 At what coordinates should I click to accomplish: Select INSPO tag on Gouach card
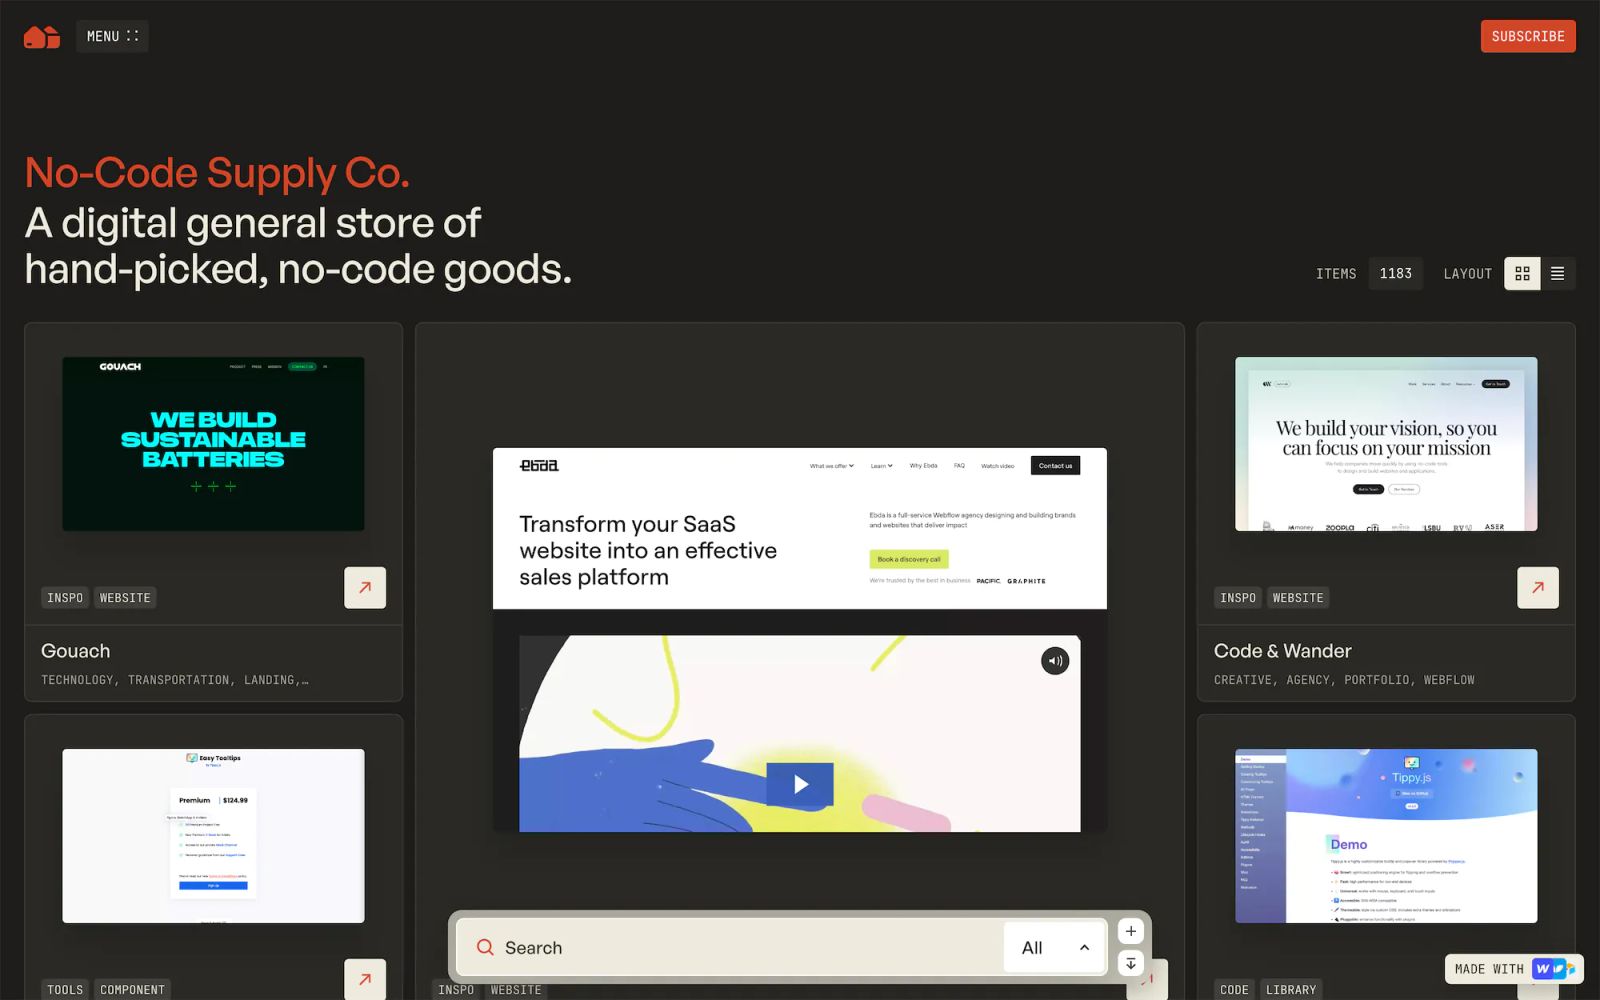(x=65, y=598)
